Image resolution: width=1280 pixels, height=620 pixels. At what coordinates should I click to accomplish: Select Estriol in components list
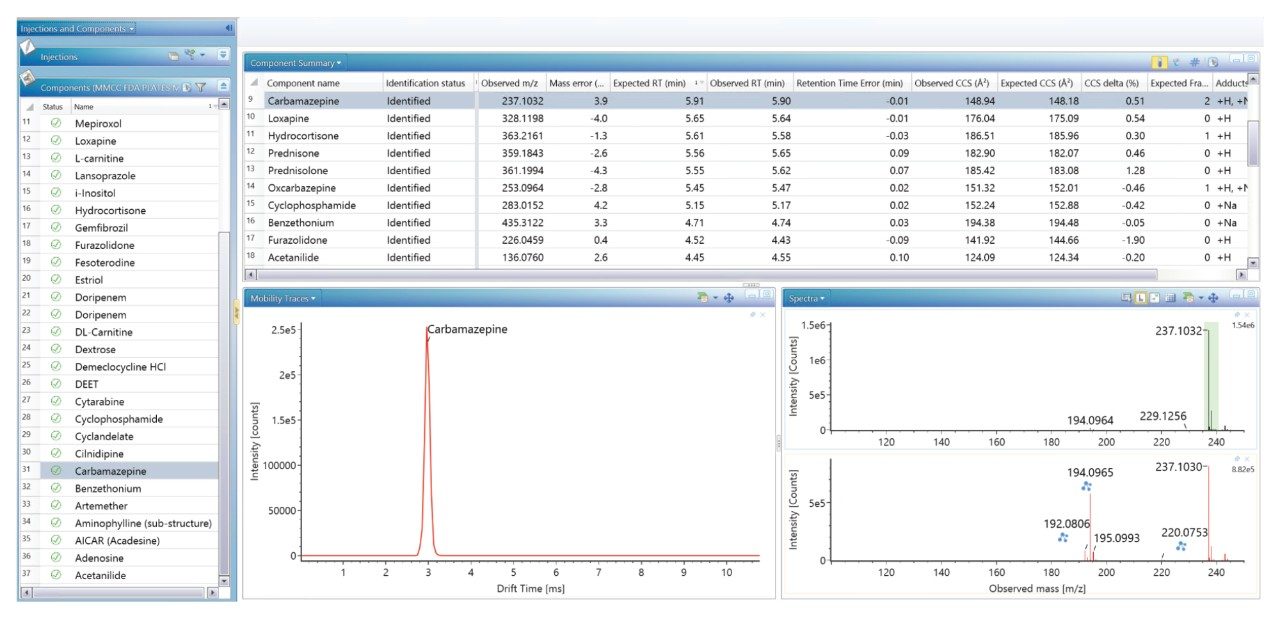(118, 280)
